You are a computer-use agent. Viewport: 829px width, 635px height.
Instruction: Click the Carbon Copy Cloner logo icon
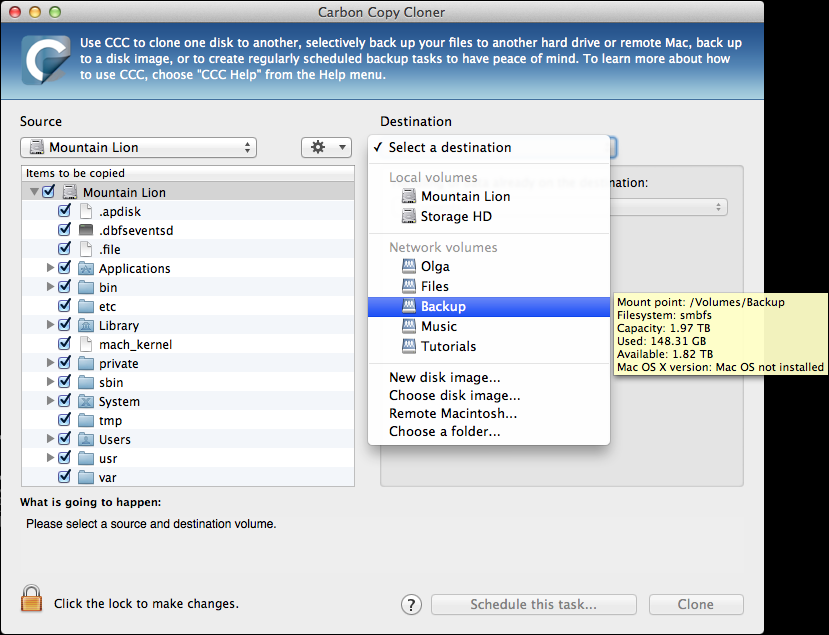tap(45, 59)
